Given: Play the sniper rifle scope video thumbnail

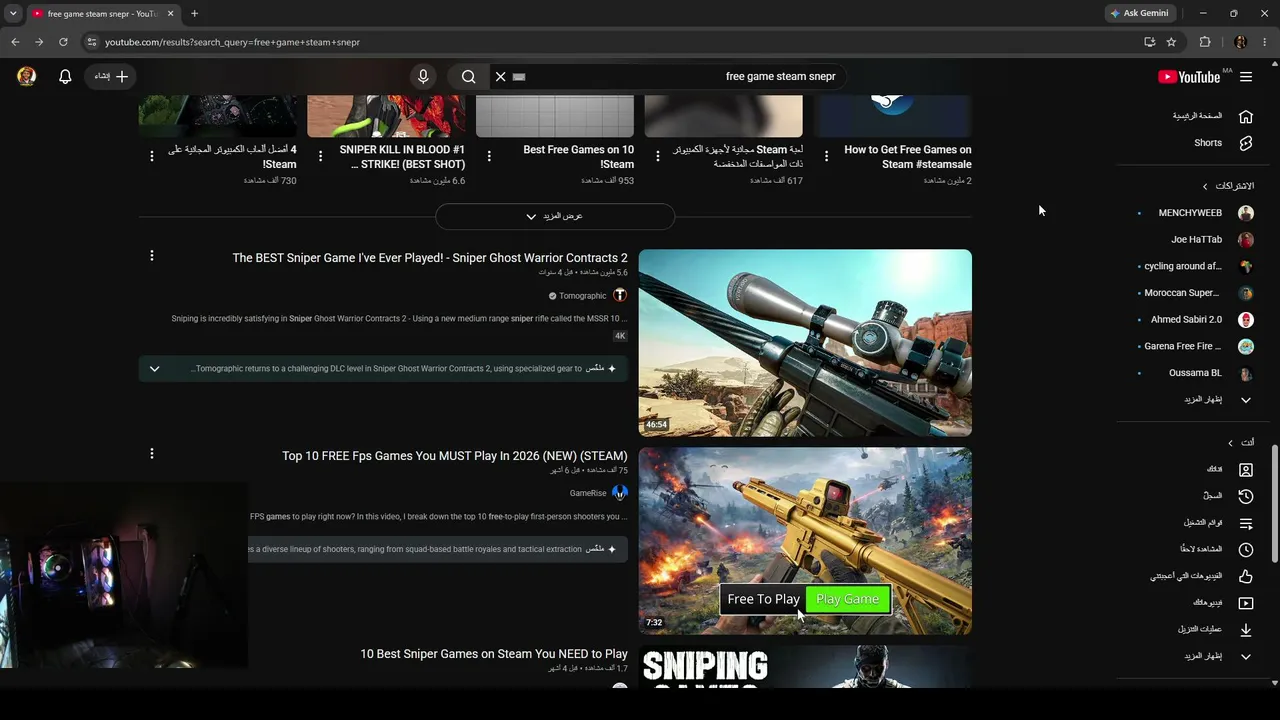Looking at the screenshot, I should (x=805, y=343).
